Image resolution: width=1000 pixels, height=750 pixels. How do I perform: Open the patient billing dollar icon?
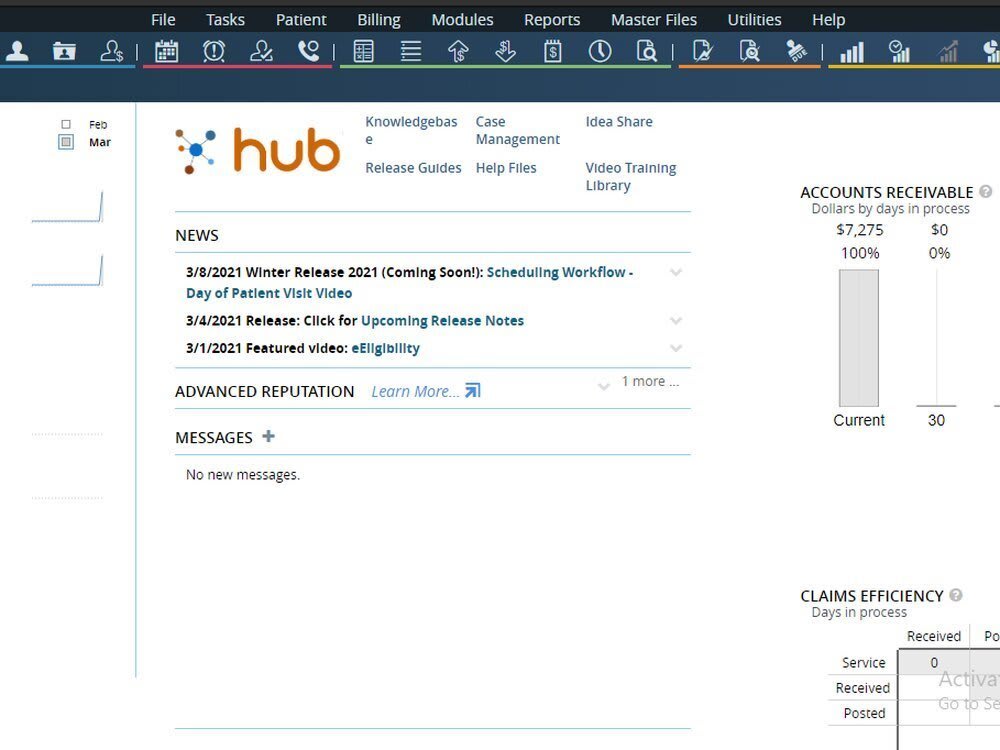click(x=112, y=51)
